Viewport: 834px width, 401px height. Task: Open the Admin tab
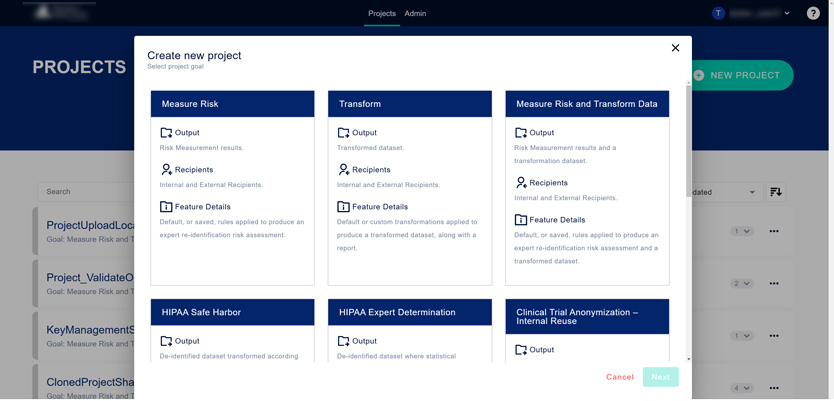[415, 13]
